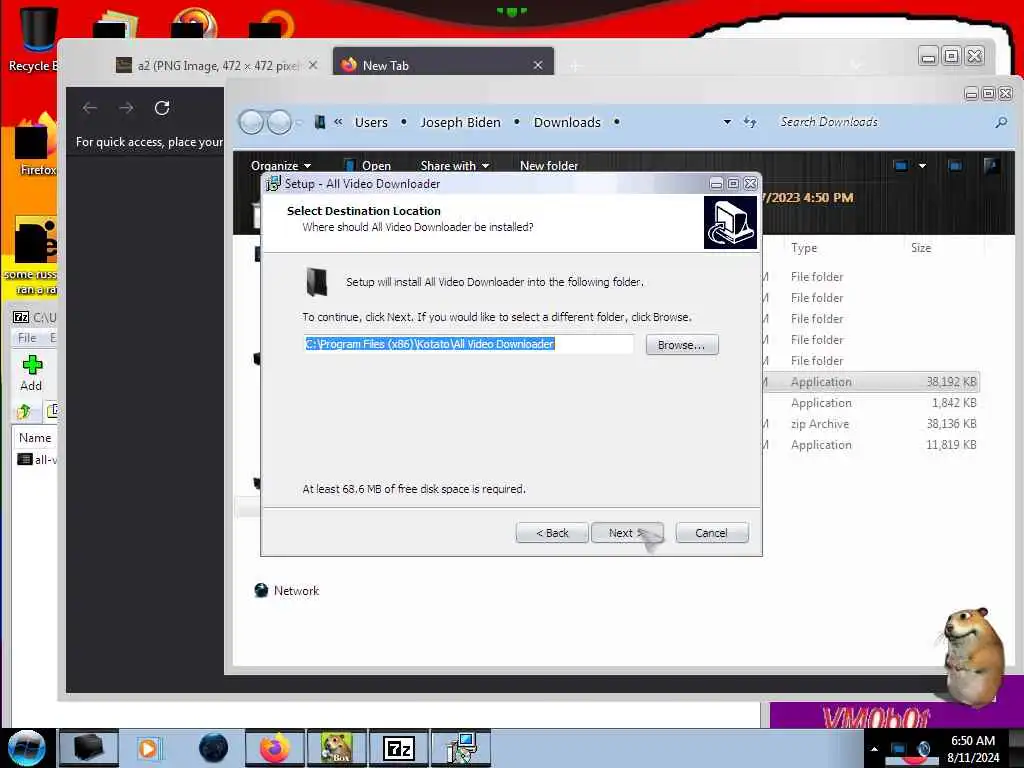Viewport: 1024px width, 768px height.
Task: Show hidden system tray icons
Action: point(874,749)
